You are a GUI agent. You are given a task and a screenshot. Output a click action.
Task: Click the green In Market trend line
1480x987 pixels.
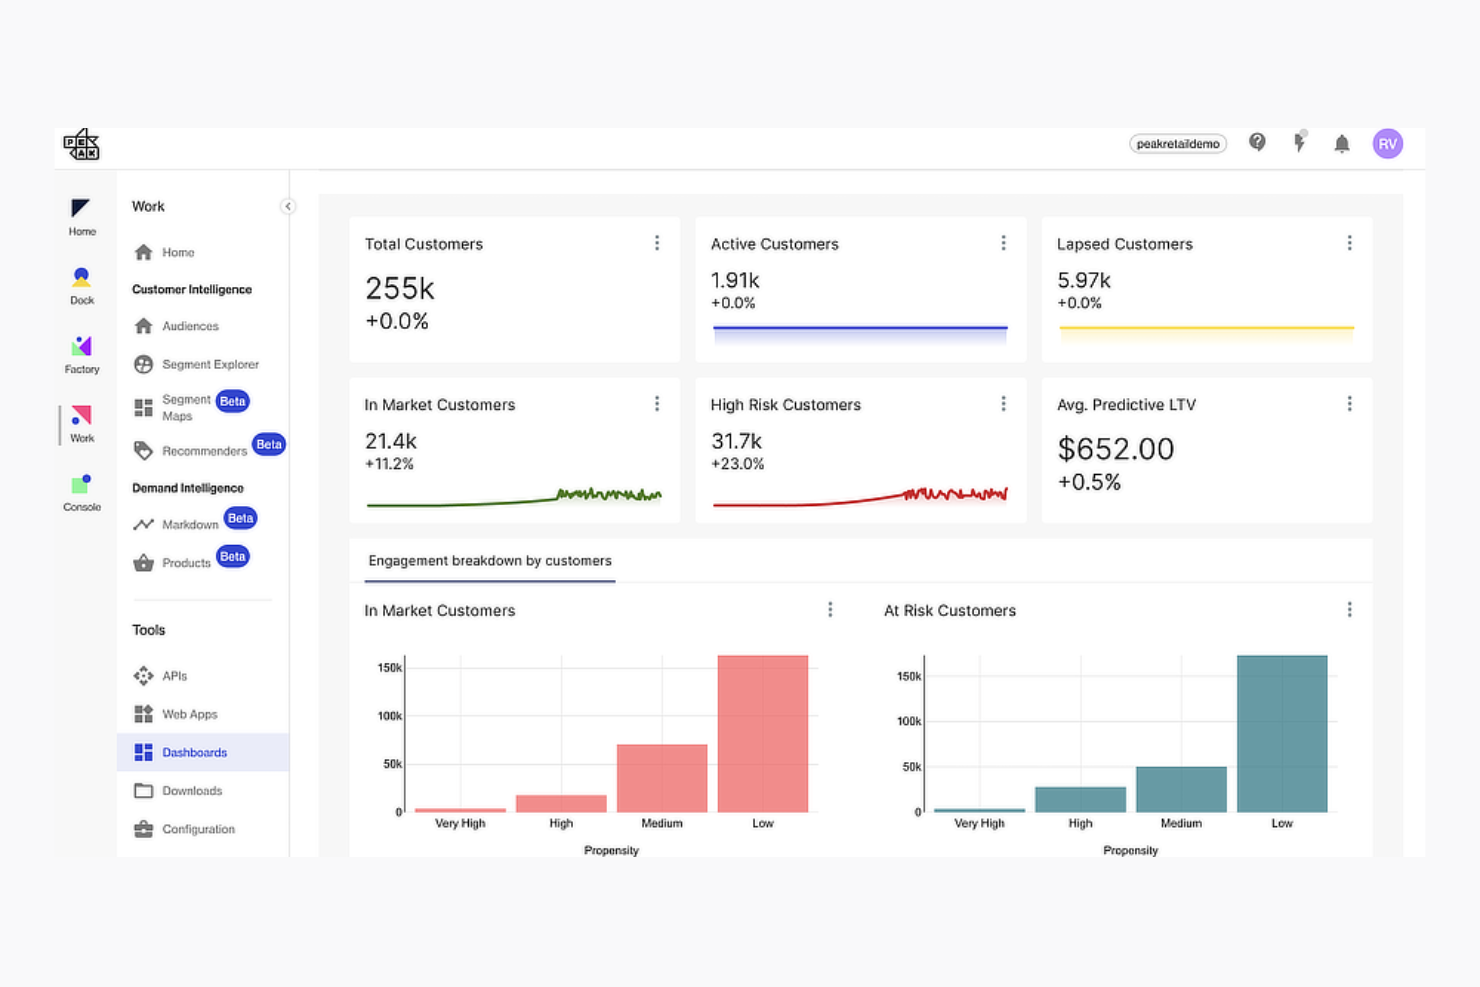tap(513, 497)
